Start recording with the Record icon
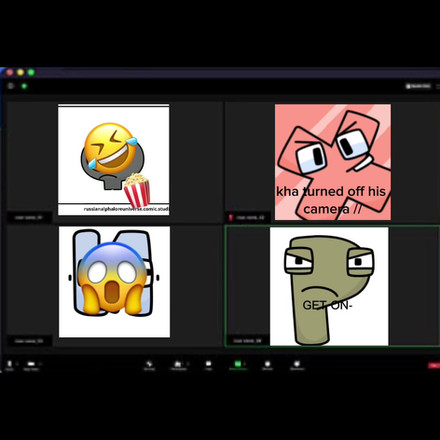 pos(267,364)
